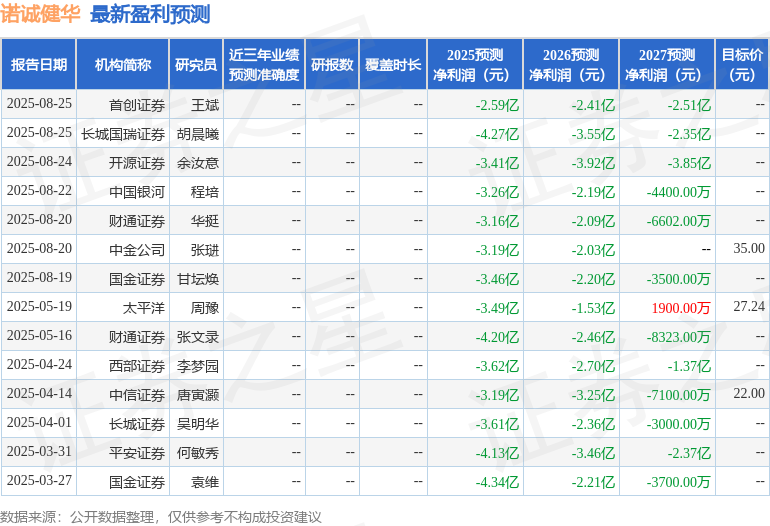Click the 2025 forecast -4.27亿
The height and width of the screenshot is (526, 770).
497,134
